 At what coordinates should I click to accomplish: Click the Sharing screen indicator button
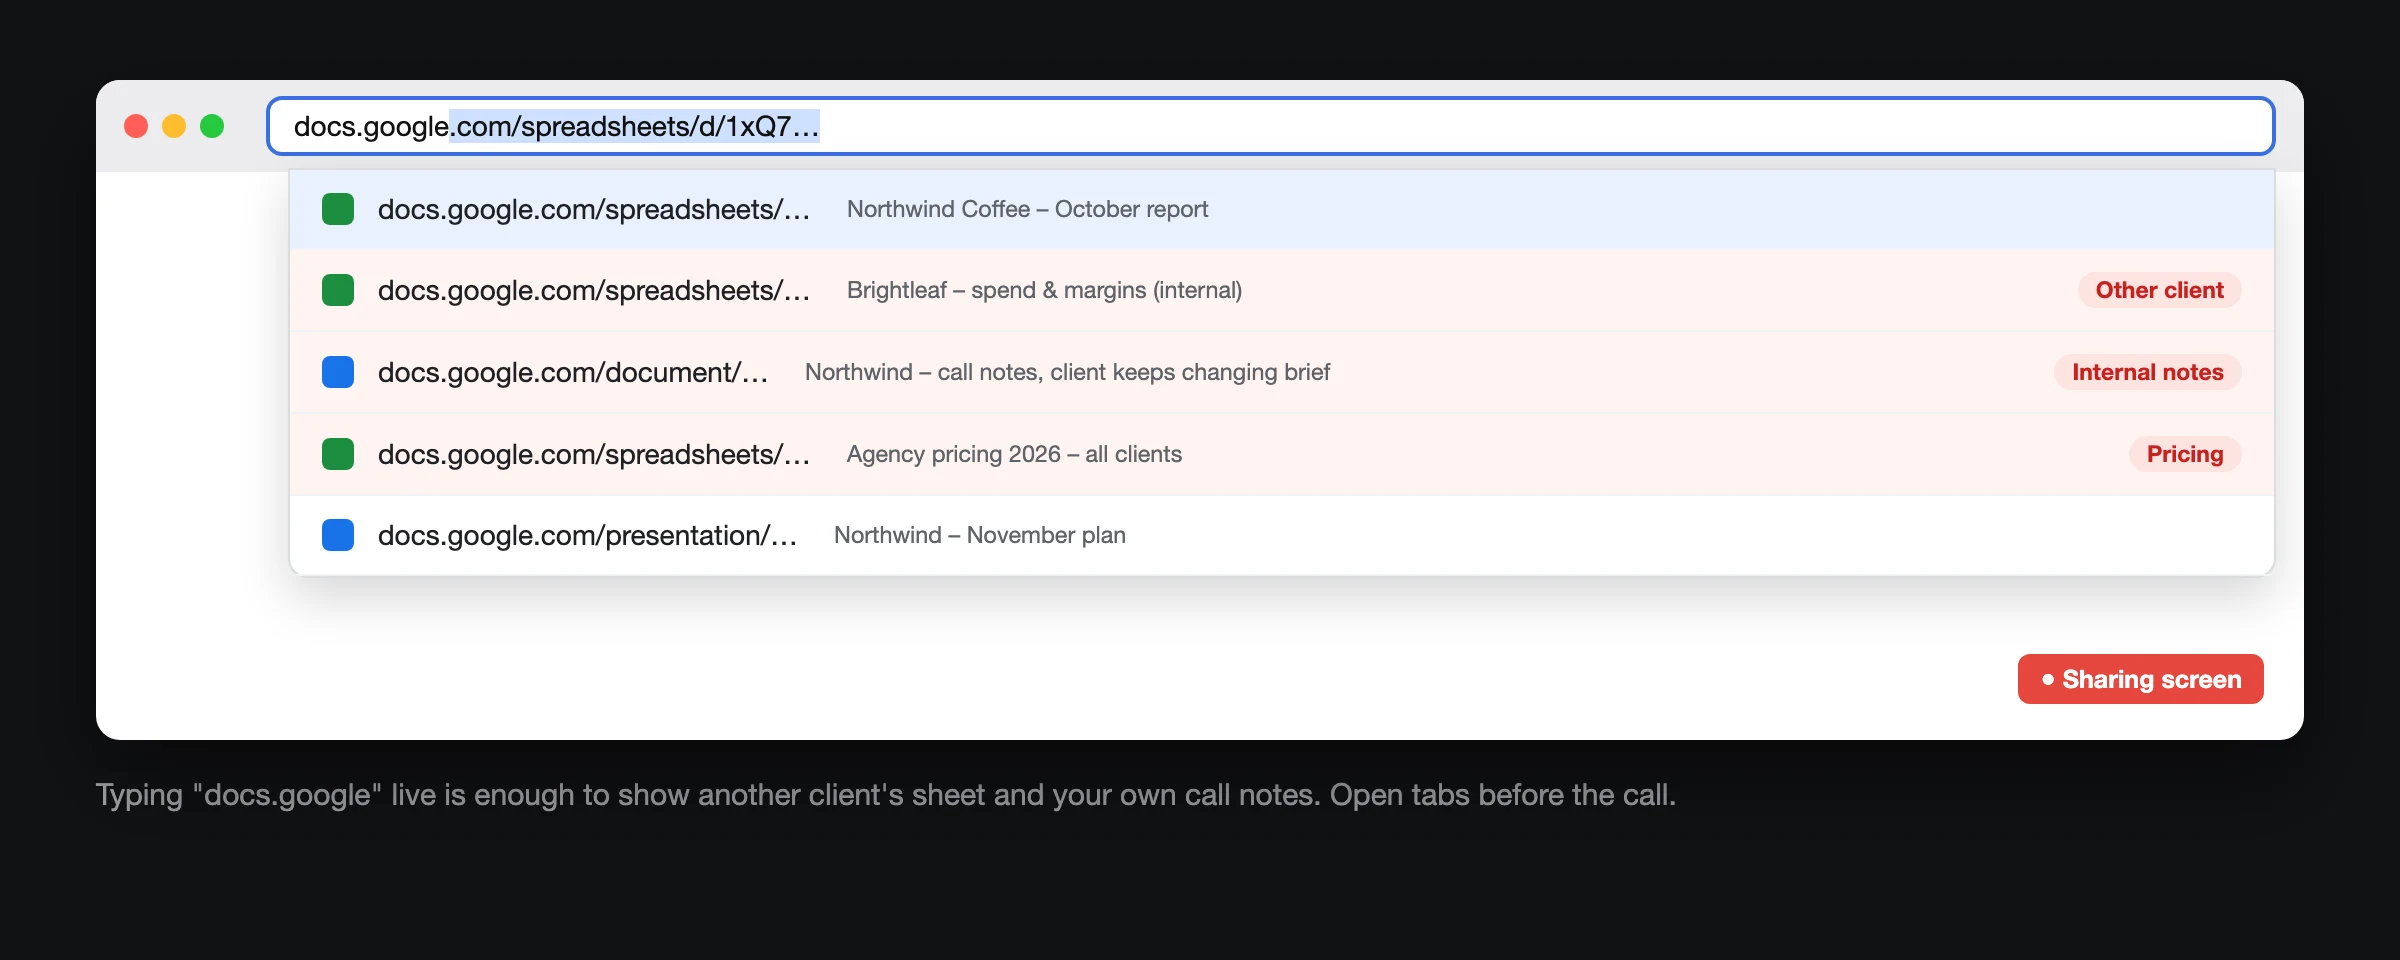click(2140, 679)
